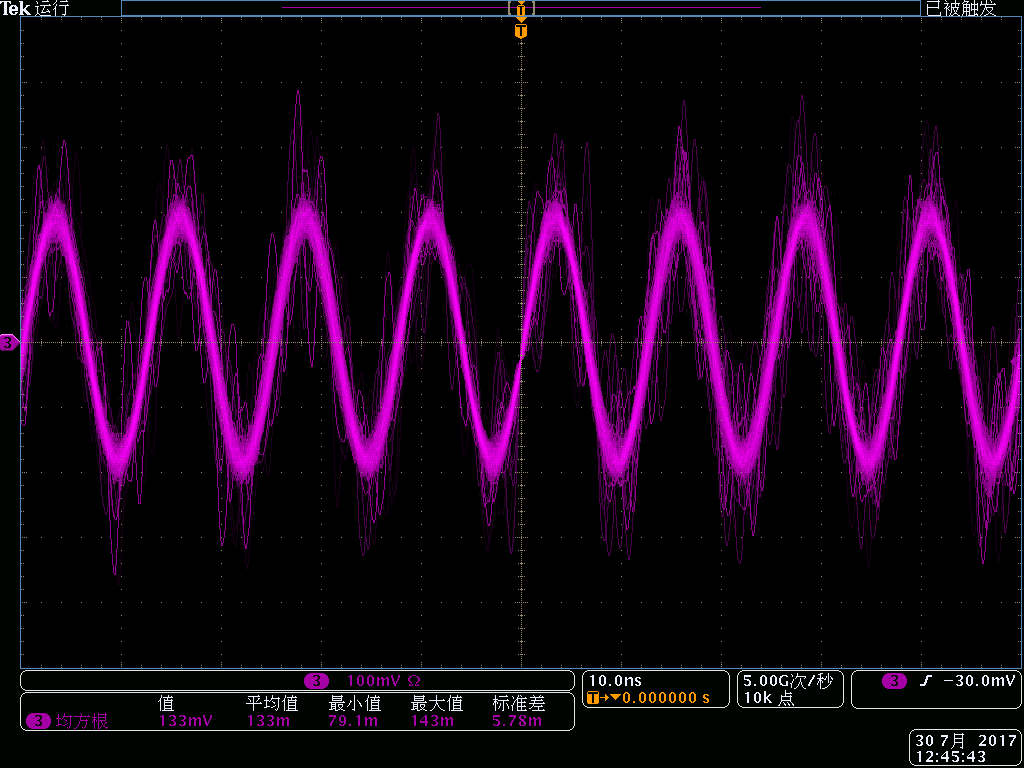Image resolution: width=1024 pixels, height=768 pixels.
Task: Click the trigger point bracket in record overview bar
Action: (x=521, y=8)
